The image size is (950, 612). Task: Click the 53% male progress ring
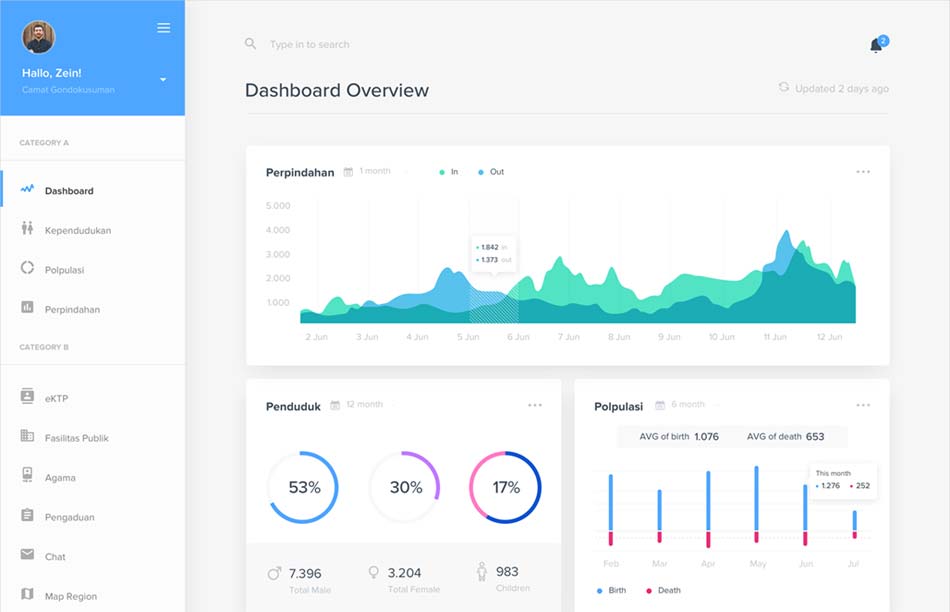(303, 488)
